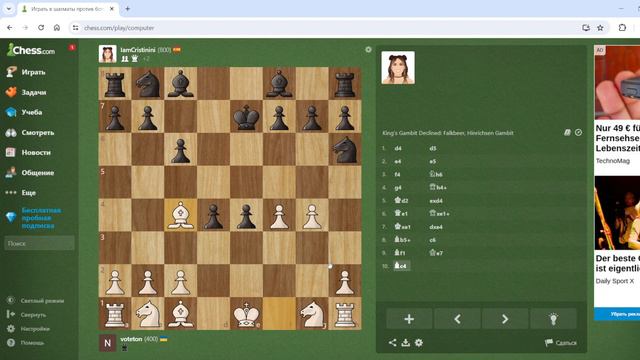Image resolution: width=640 pixels, height=360 pixels.
Task: Jump to move 7 dxe4
Action: (x=436, y=227)
